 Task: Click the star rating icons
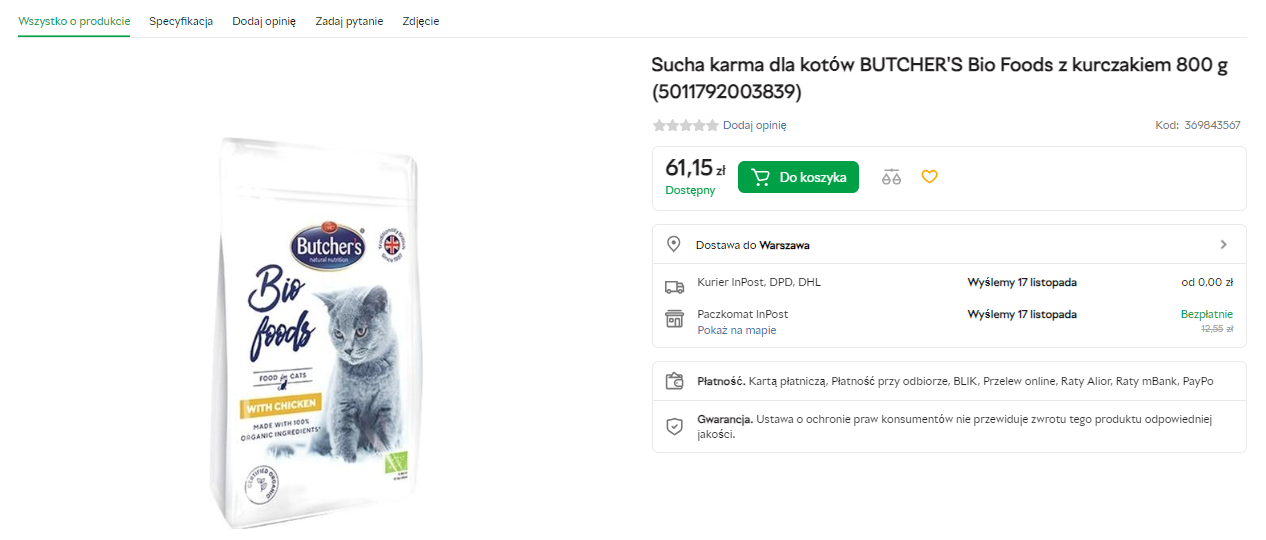click(x=685, y=126)
